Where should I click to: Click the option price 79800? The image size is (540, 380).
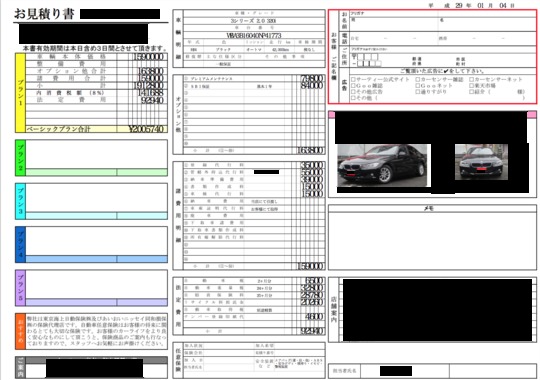(312, 78)
